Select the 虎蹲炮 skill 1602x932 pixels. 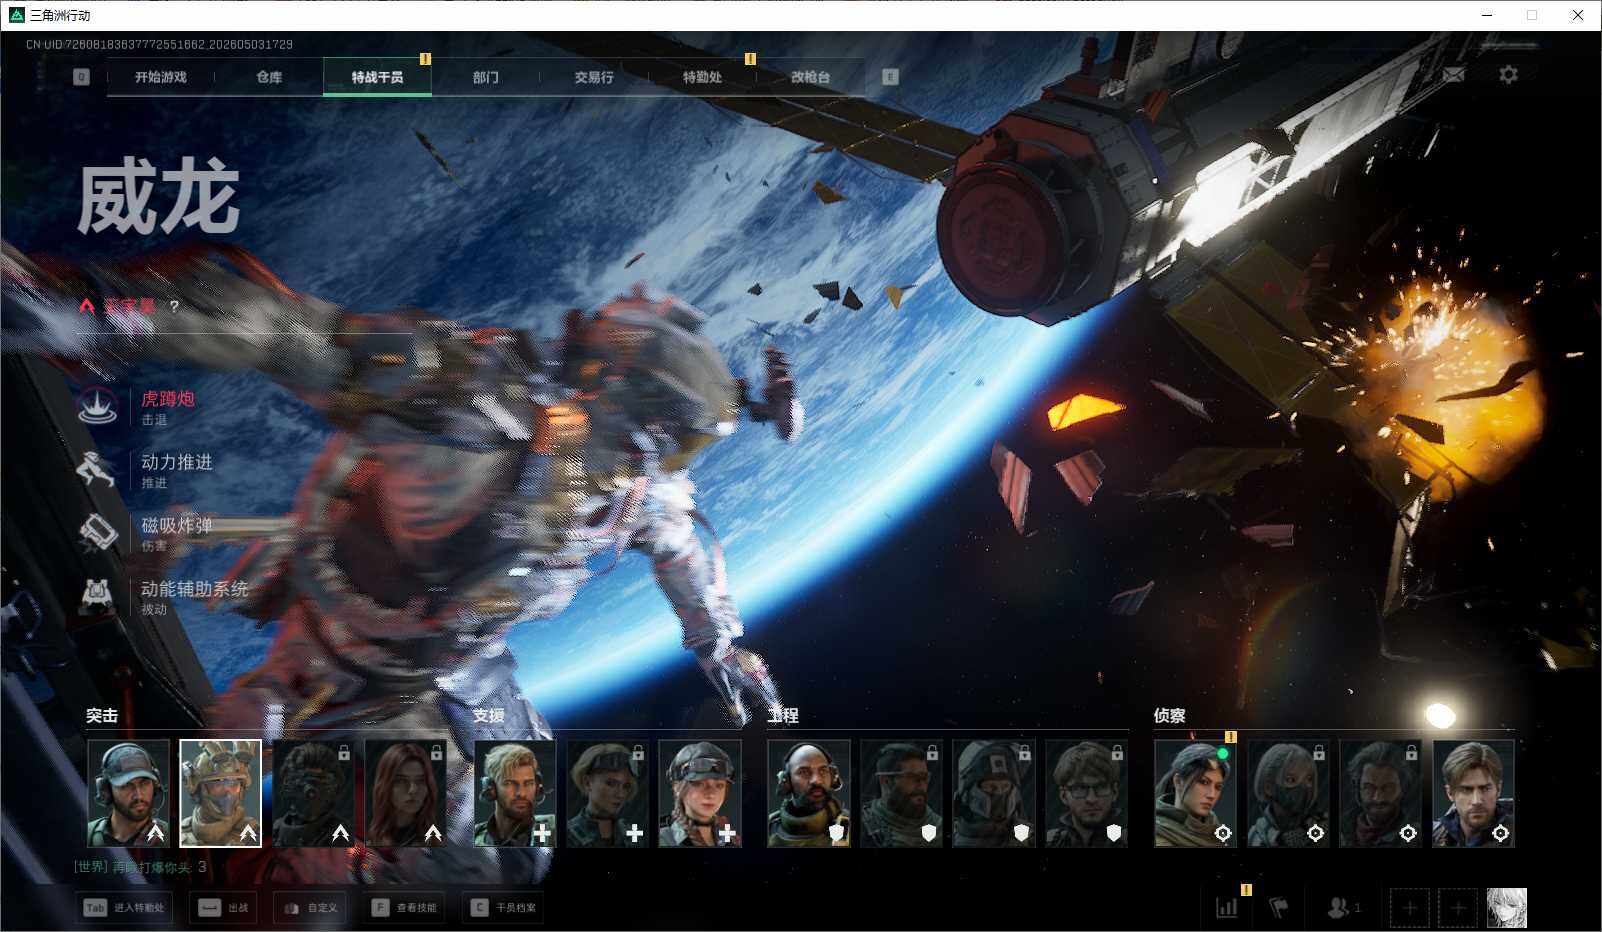point(138,407)
